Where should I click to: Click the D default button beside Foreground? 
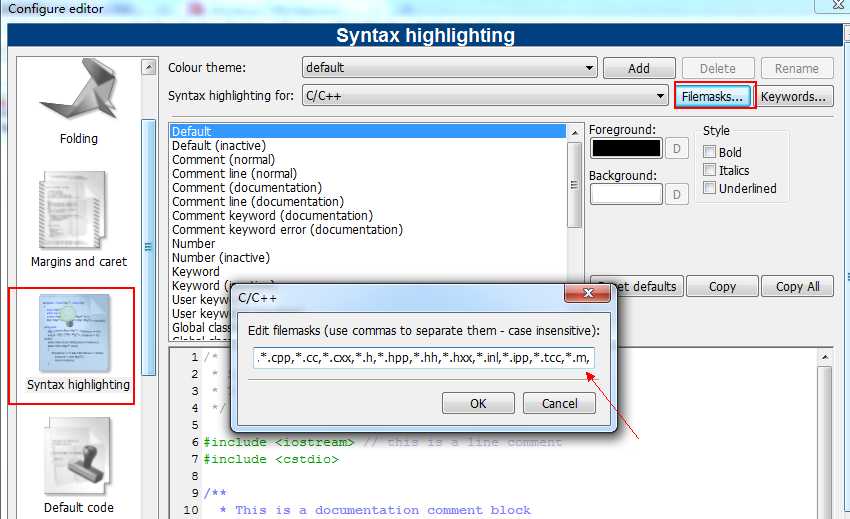point(677,148)
